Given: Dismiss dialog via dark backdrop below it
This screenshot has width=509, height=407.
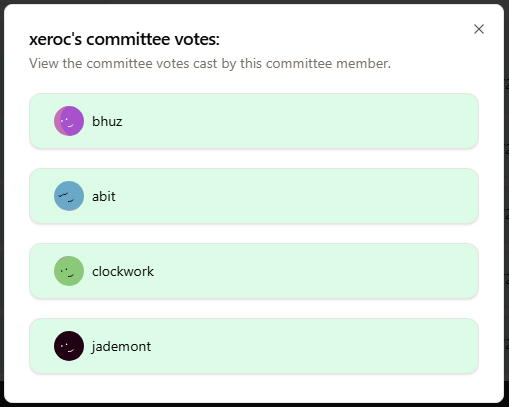Looking at the screenshot, I should point(254,405).
